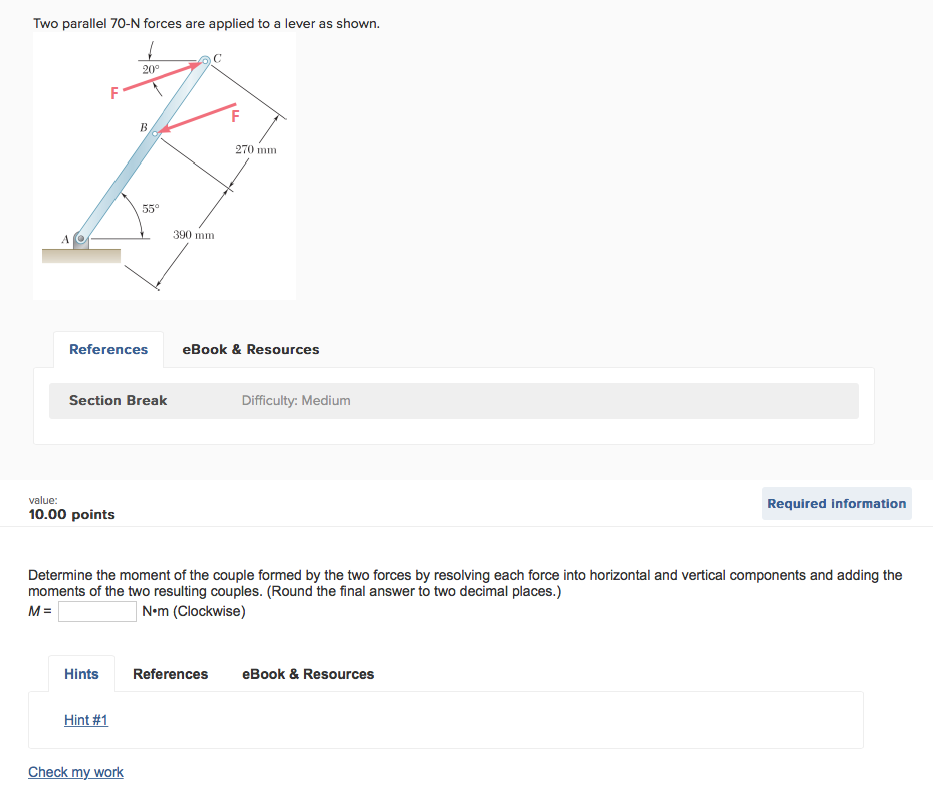Click the red force arrow at B
Image resolution: width=933 pixels, height=790 pixels.
[x=197, y=117]
